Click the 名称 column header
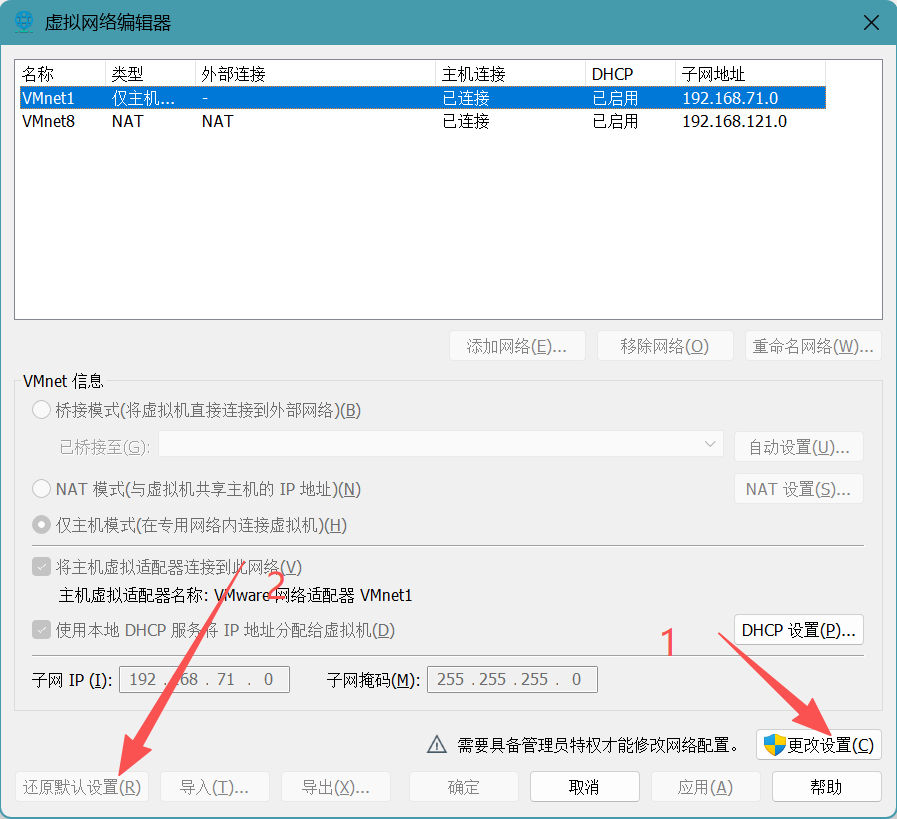The height and width of the screenshot is (819, 897). click(62, 74)
